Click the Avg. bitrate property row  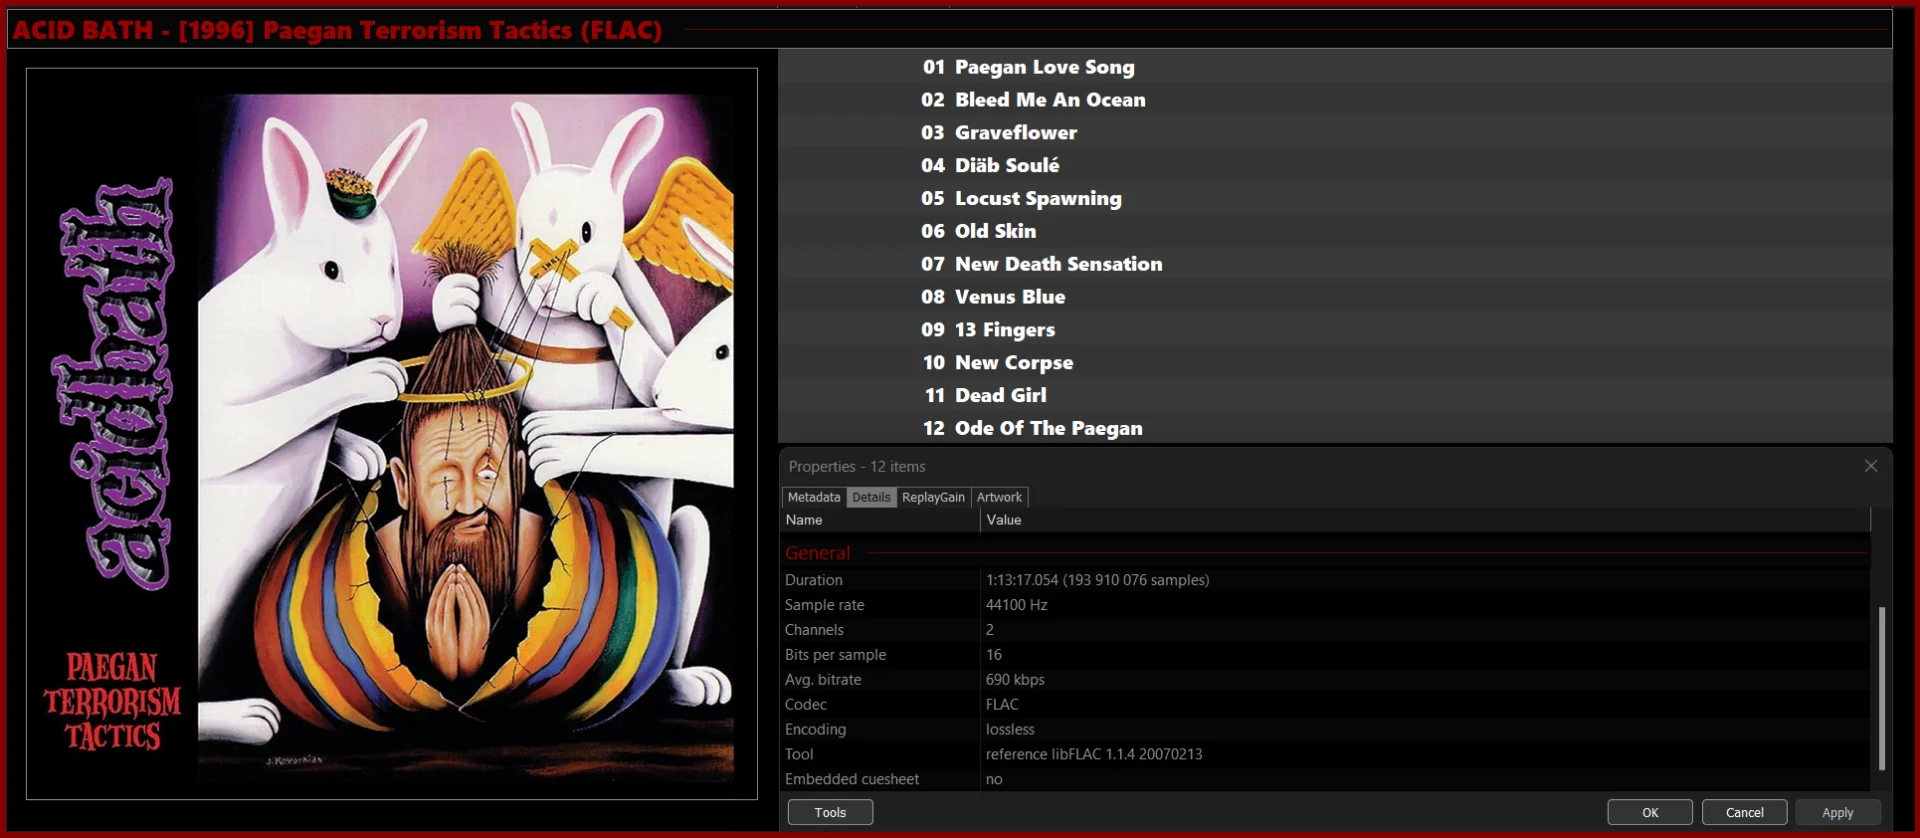pos(1325,680)
